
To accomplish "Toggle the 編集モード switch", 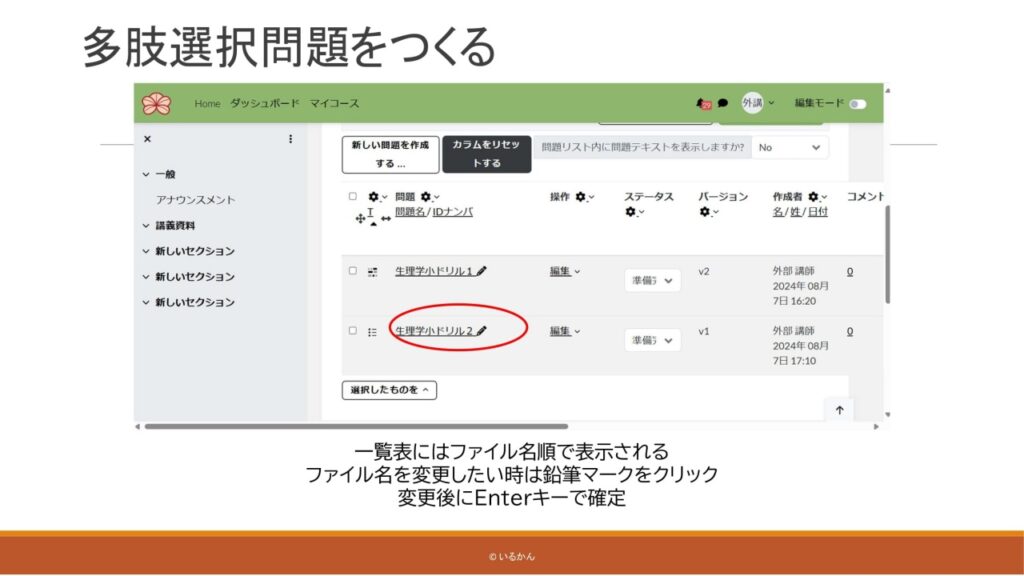I will (x=858, y=103).
